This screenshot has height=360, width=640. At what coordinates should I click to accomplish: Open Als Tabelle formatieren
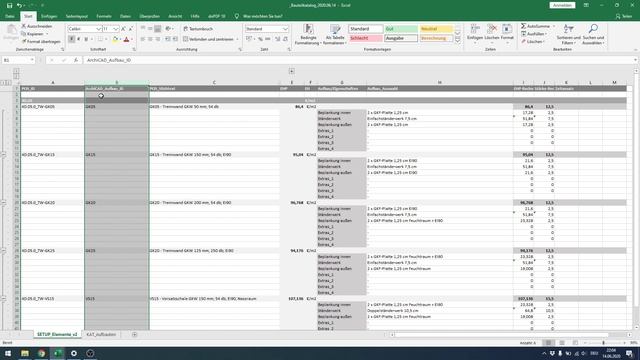pyautogui.click(x=336, y=35)
